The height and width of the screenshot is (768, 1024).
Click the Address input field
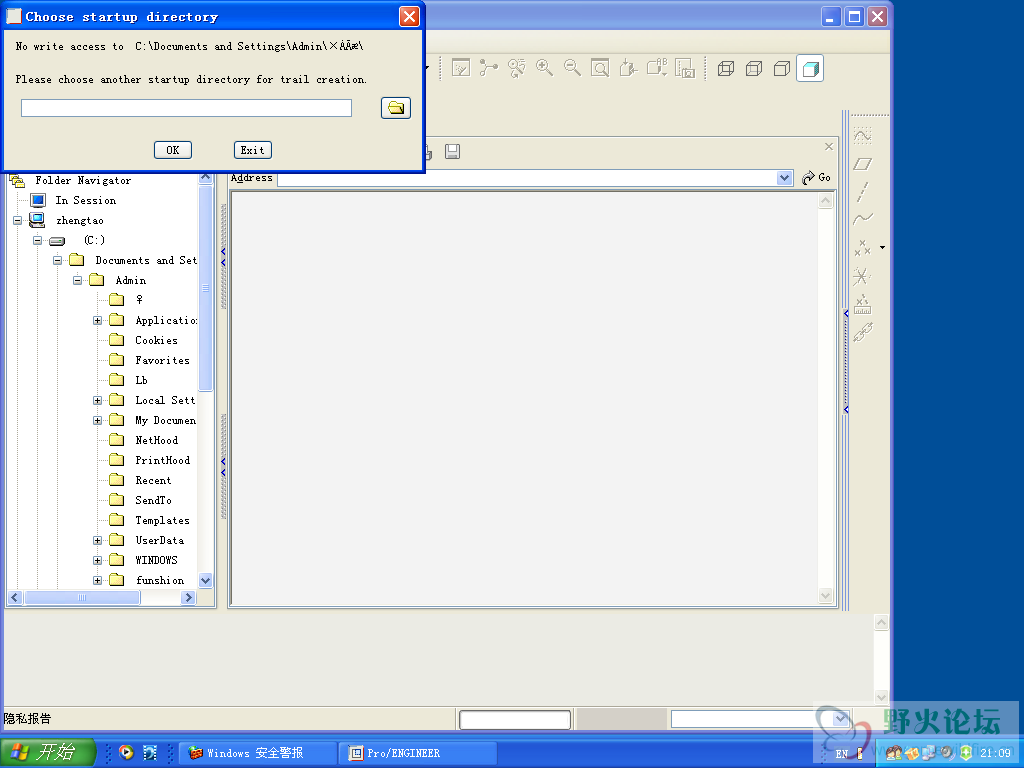coord(527,178)
